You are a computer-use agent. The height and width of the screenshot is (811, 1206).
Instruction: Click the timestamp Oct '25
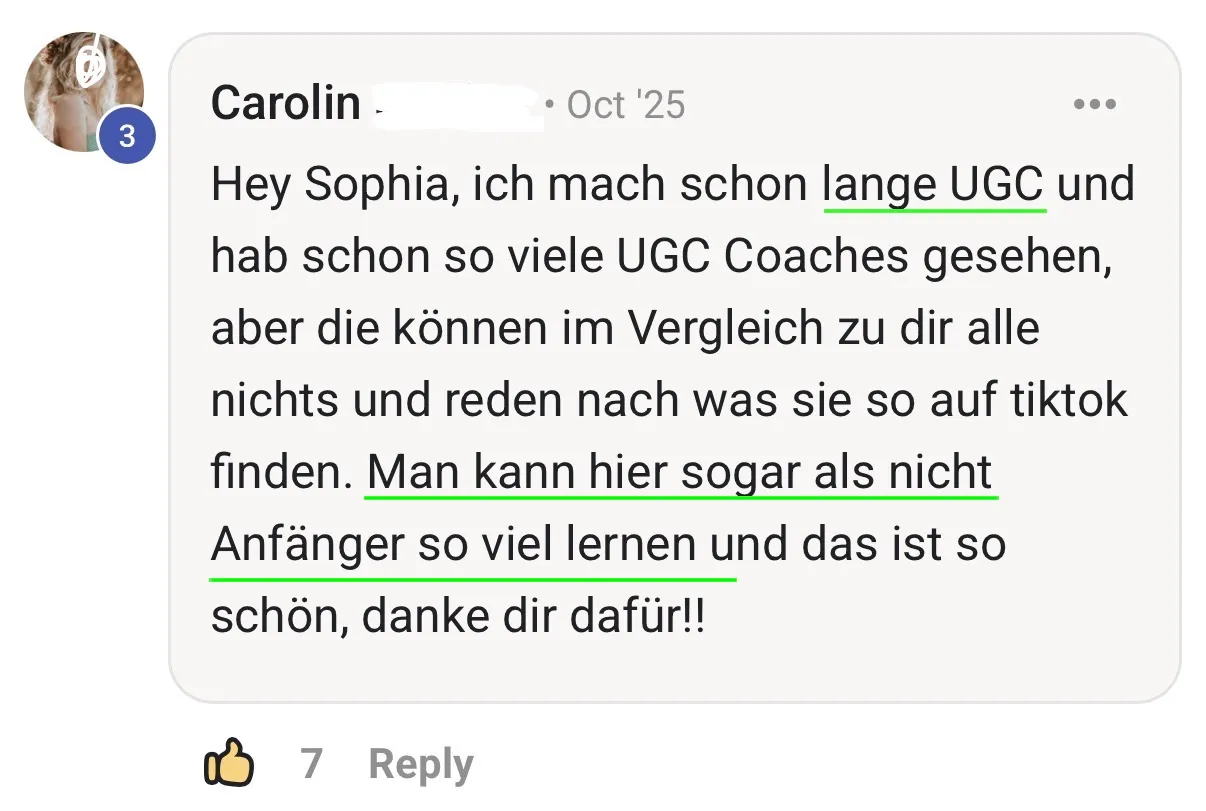pos(624,104)
